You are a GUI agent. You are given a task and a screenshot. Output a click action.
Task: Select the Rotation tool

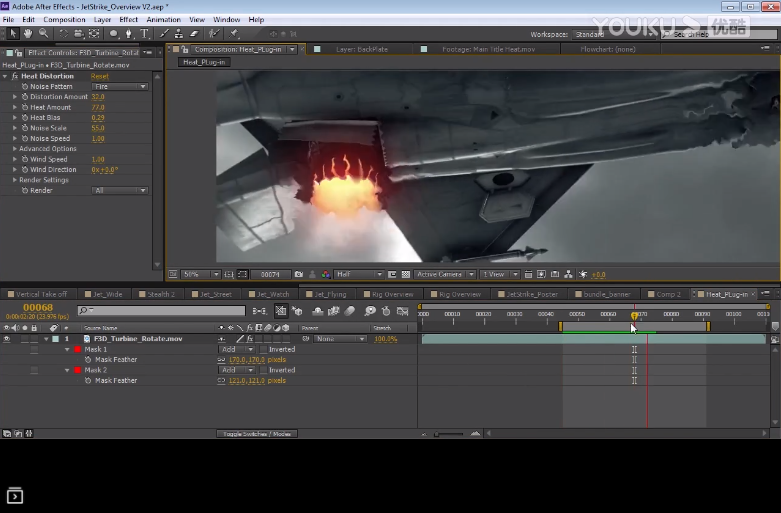click(x=63, y=33)
